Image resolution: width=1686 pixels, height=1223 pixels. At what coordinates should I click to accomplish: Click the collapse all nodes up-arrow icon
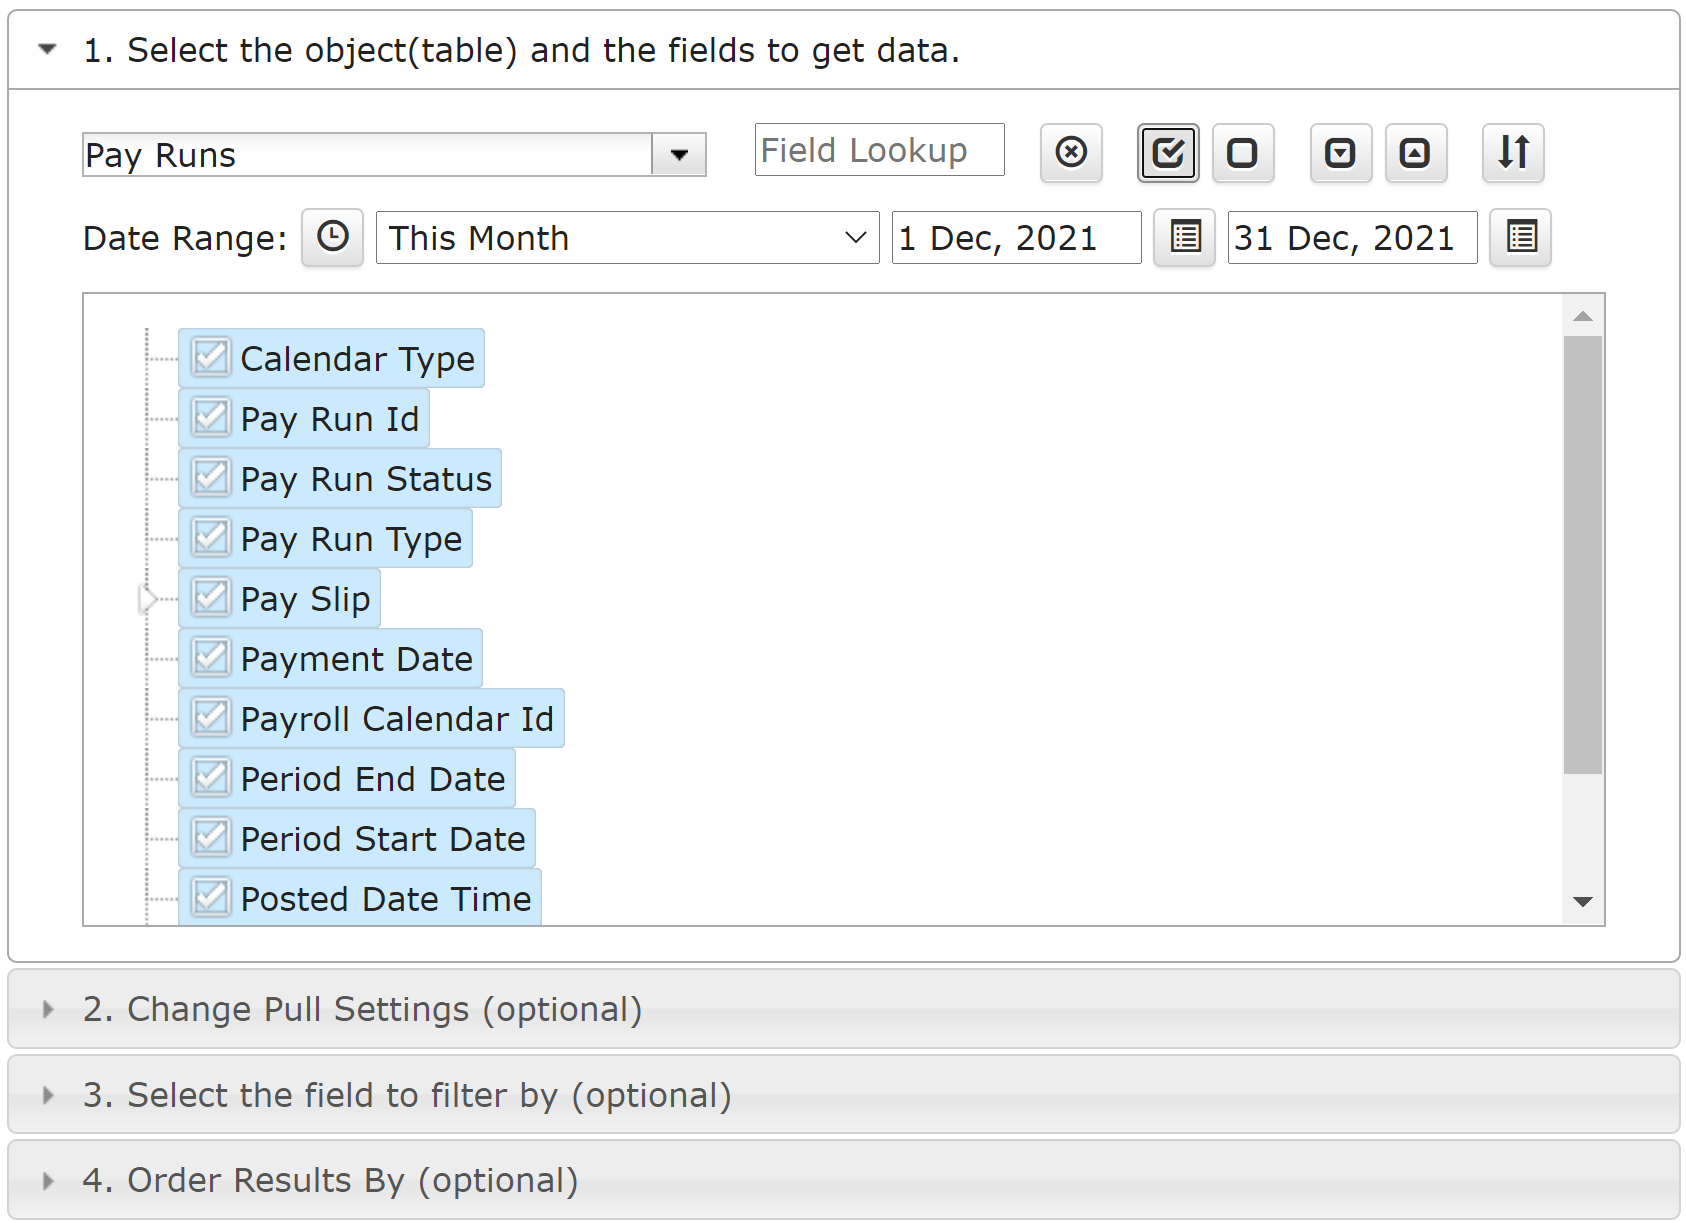click(1415, 153)
